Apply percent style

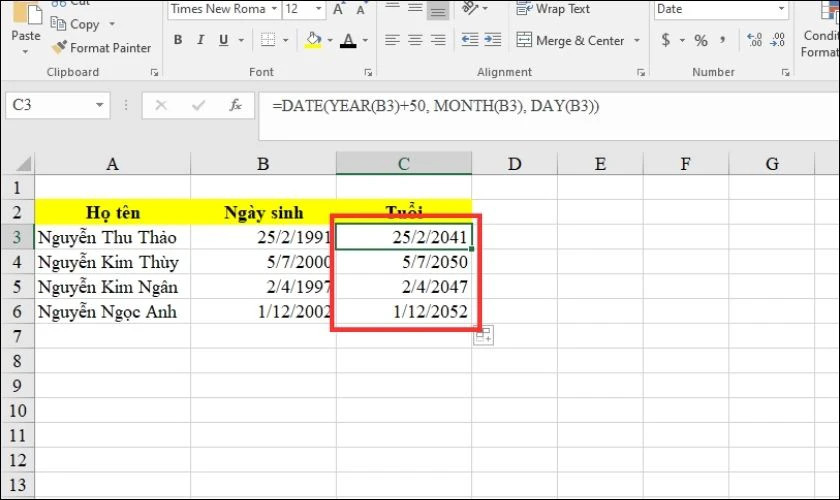(x=701, y=40)
